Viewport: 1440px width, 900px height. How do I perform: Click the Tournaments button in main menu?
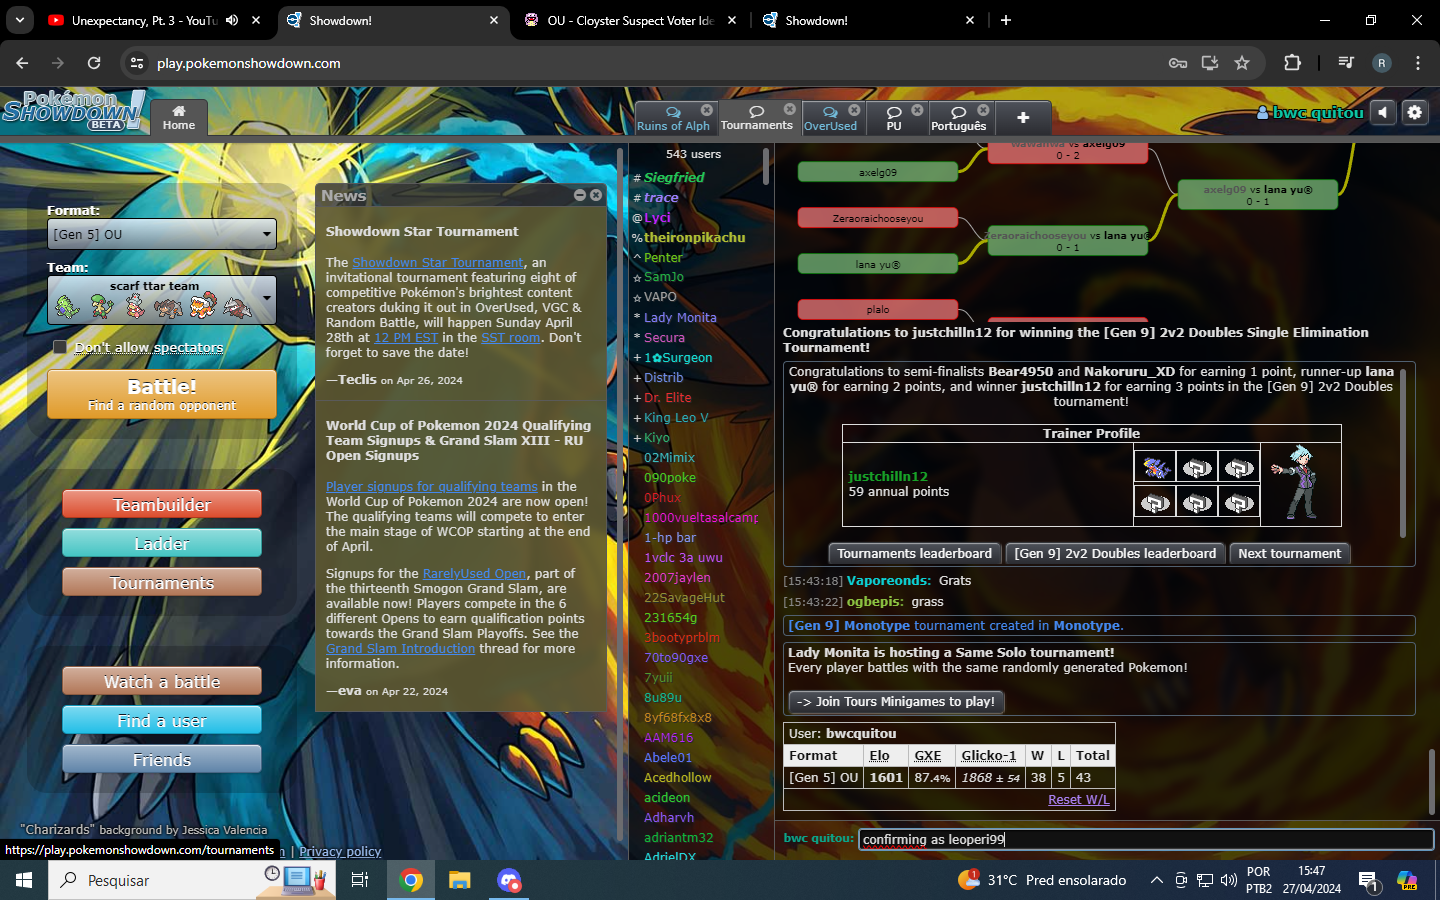162,582
